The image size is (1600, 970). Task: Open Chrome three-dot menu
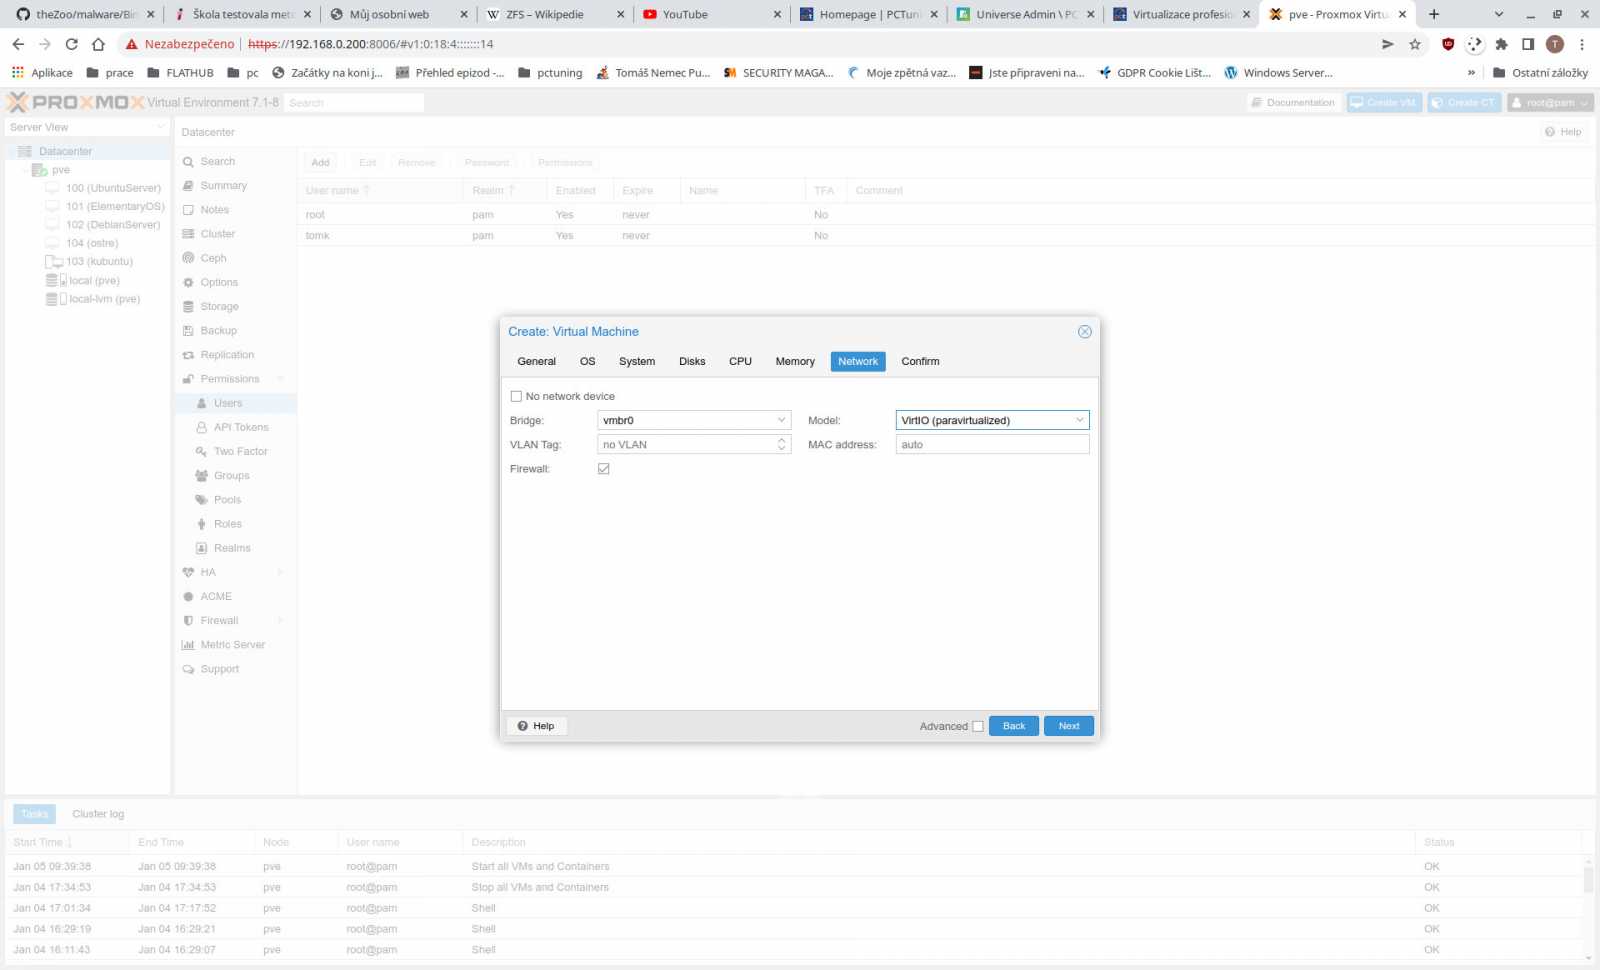[1582, 44]
